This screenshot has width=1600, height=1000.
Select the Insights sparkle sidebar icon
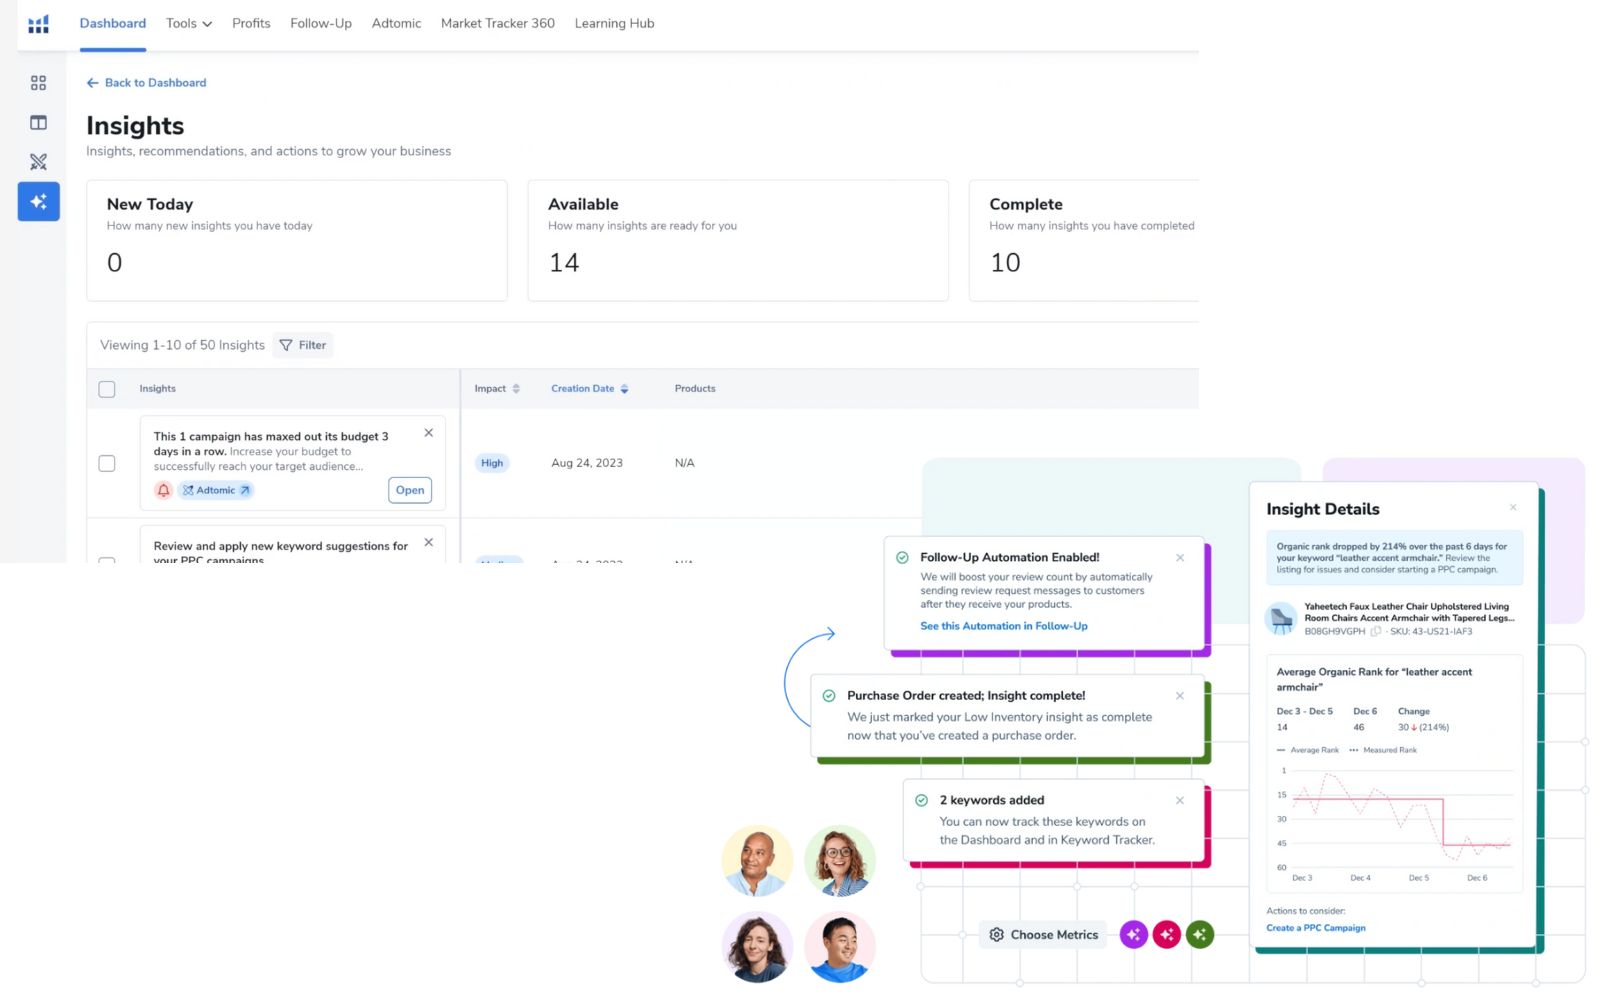coord(38,201)
